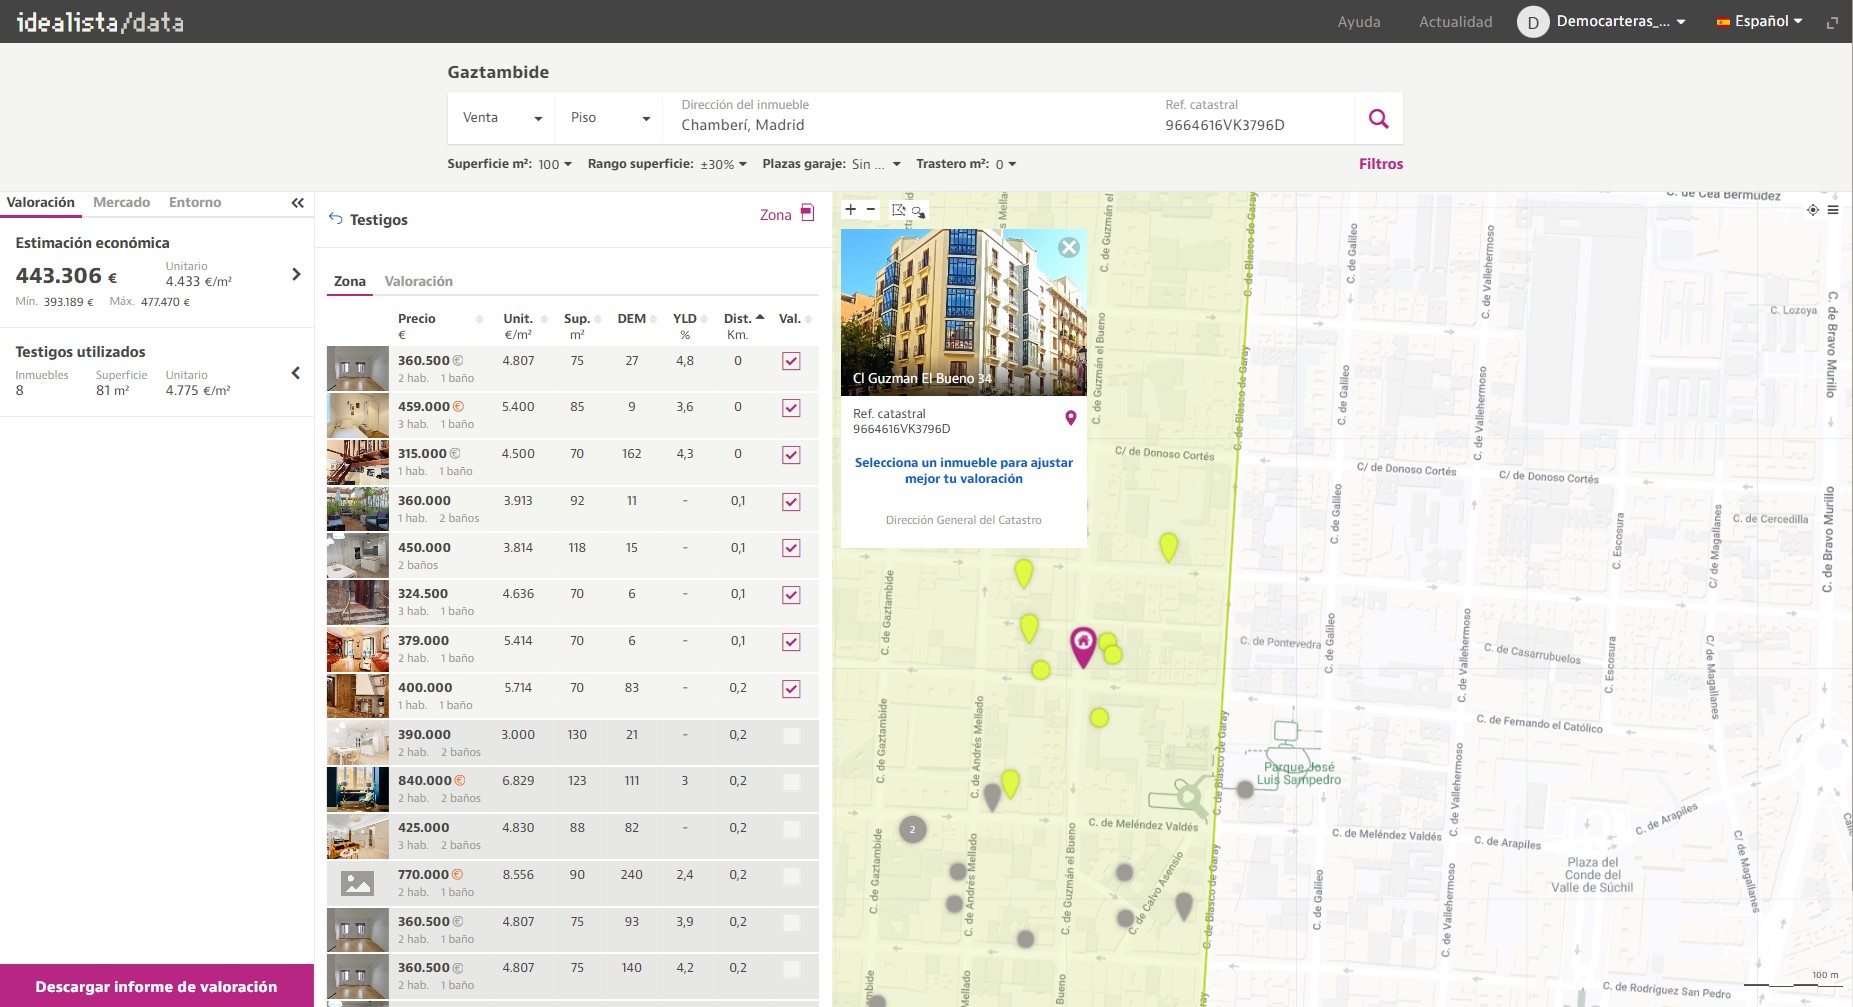Open the Filtros link

point(1380,164)
